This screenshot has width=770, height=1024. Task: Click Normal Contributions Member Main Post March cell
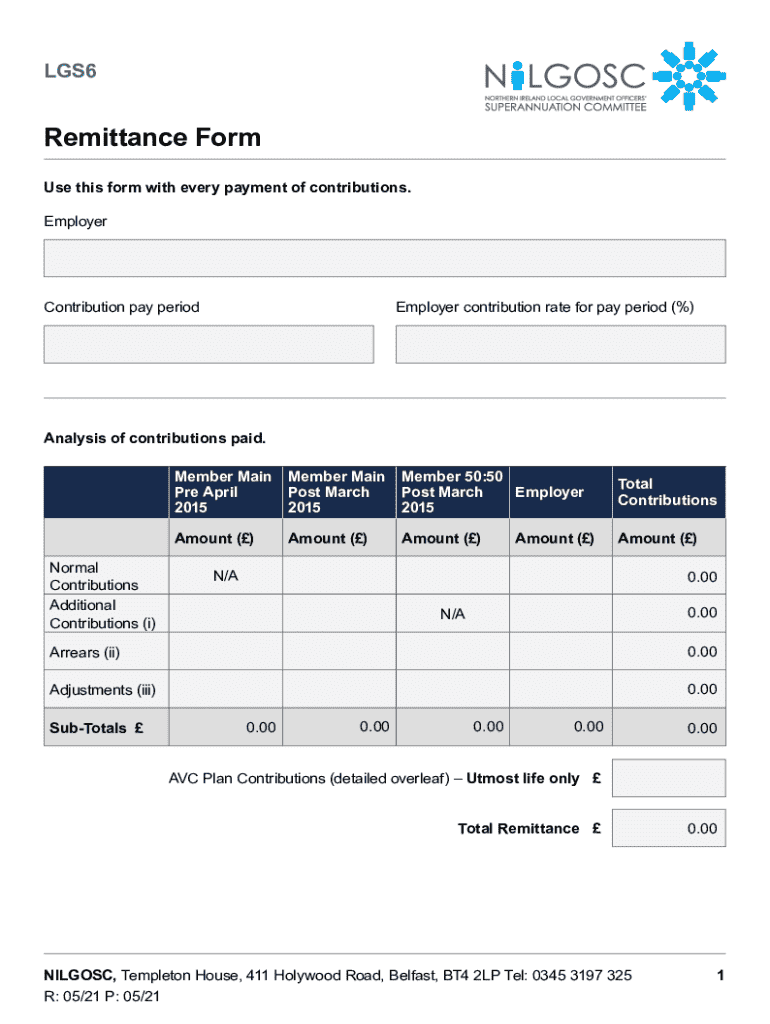click(x=339, y=576)
